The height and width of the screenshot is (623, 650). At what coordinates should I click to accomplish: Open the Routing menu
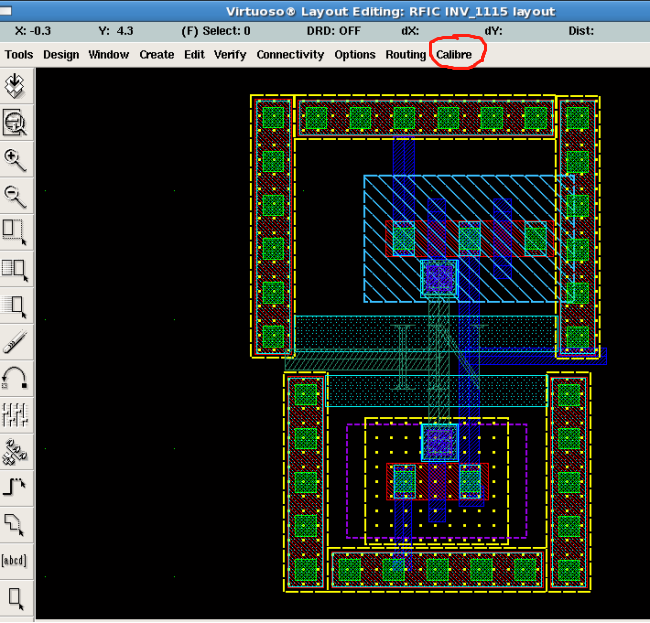tap(406, 55)
